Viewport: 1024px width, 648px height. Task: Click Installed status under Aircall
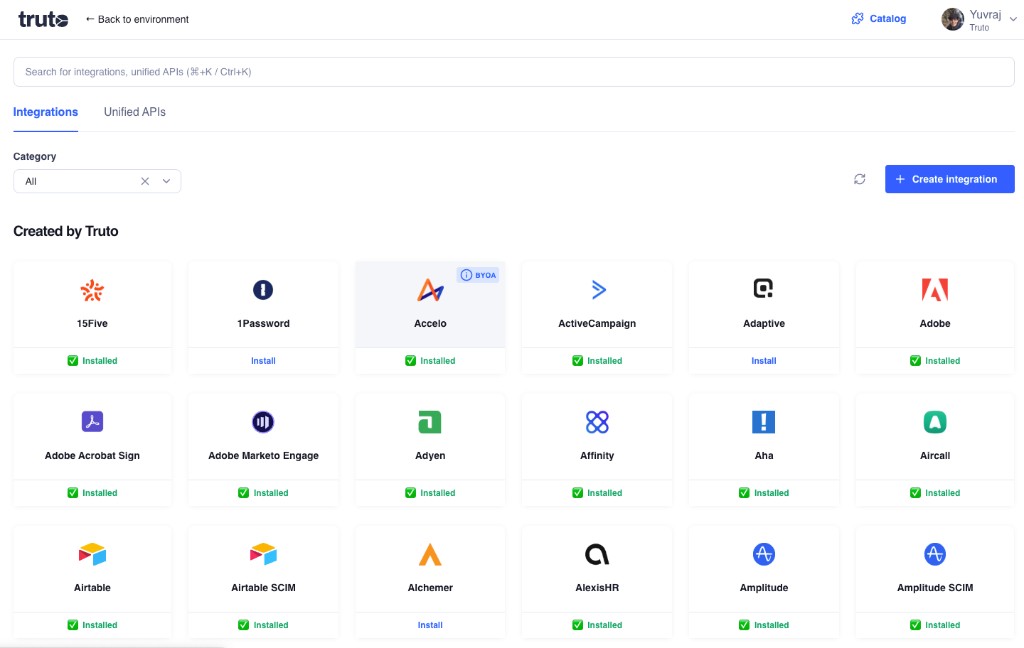pos(935,493)
